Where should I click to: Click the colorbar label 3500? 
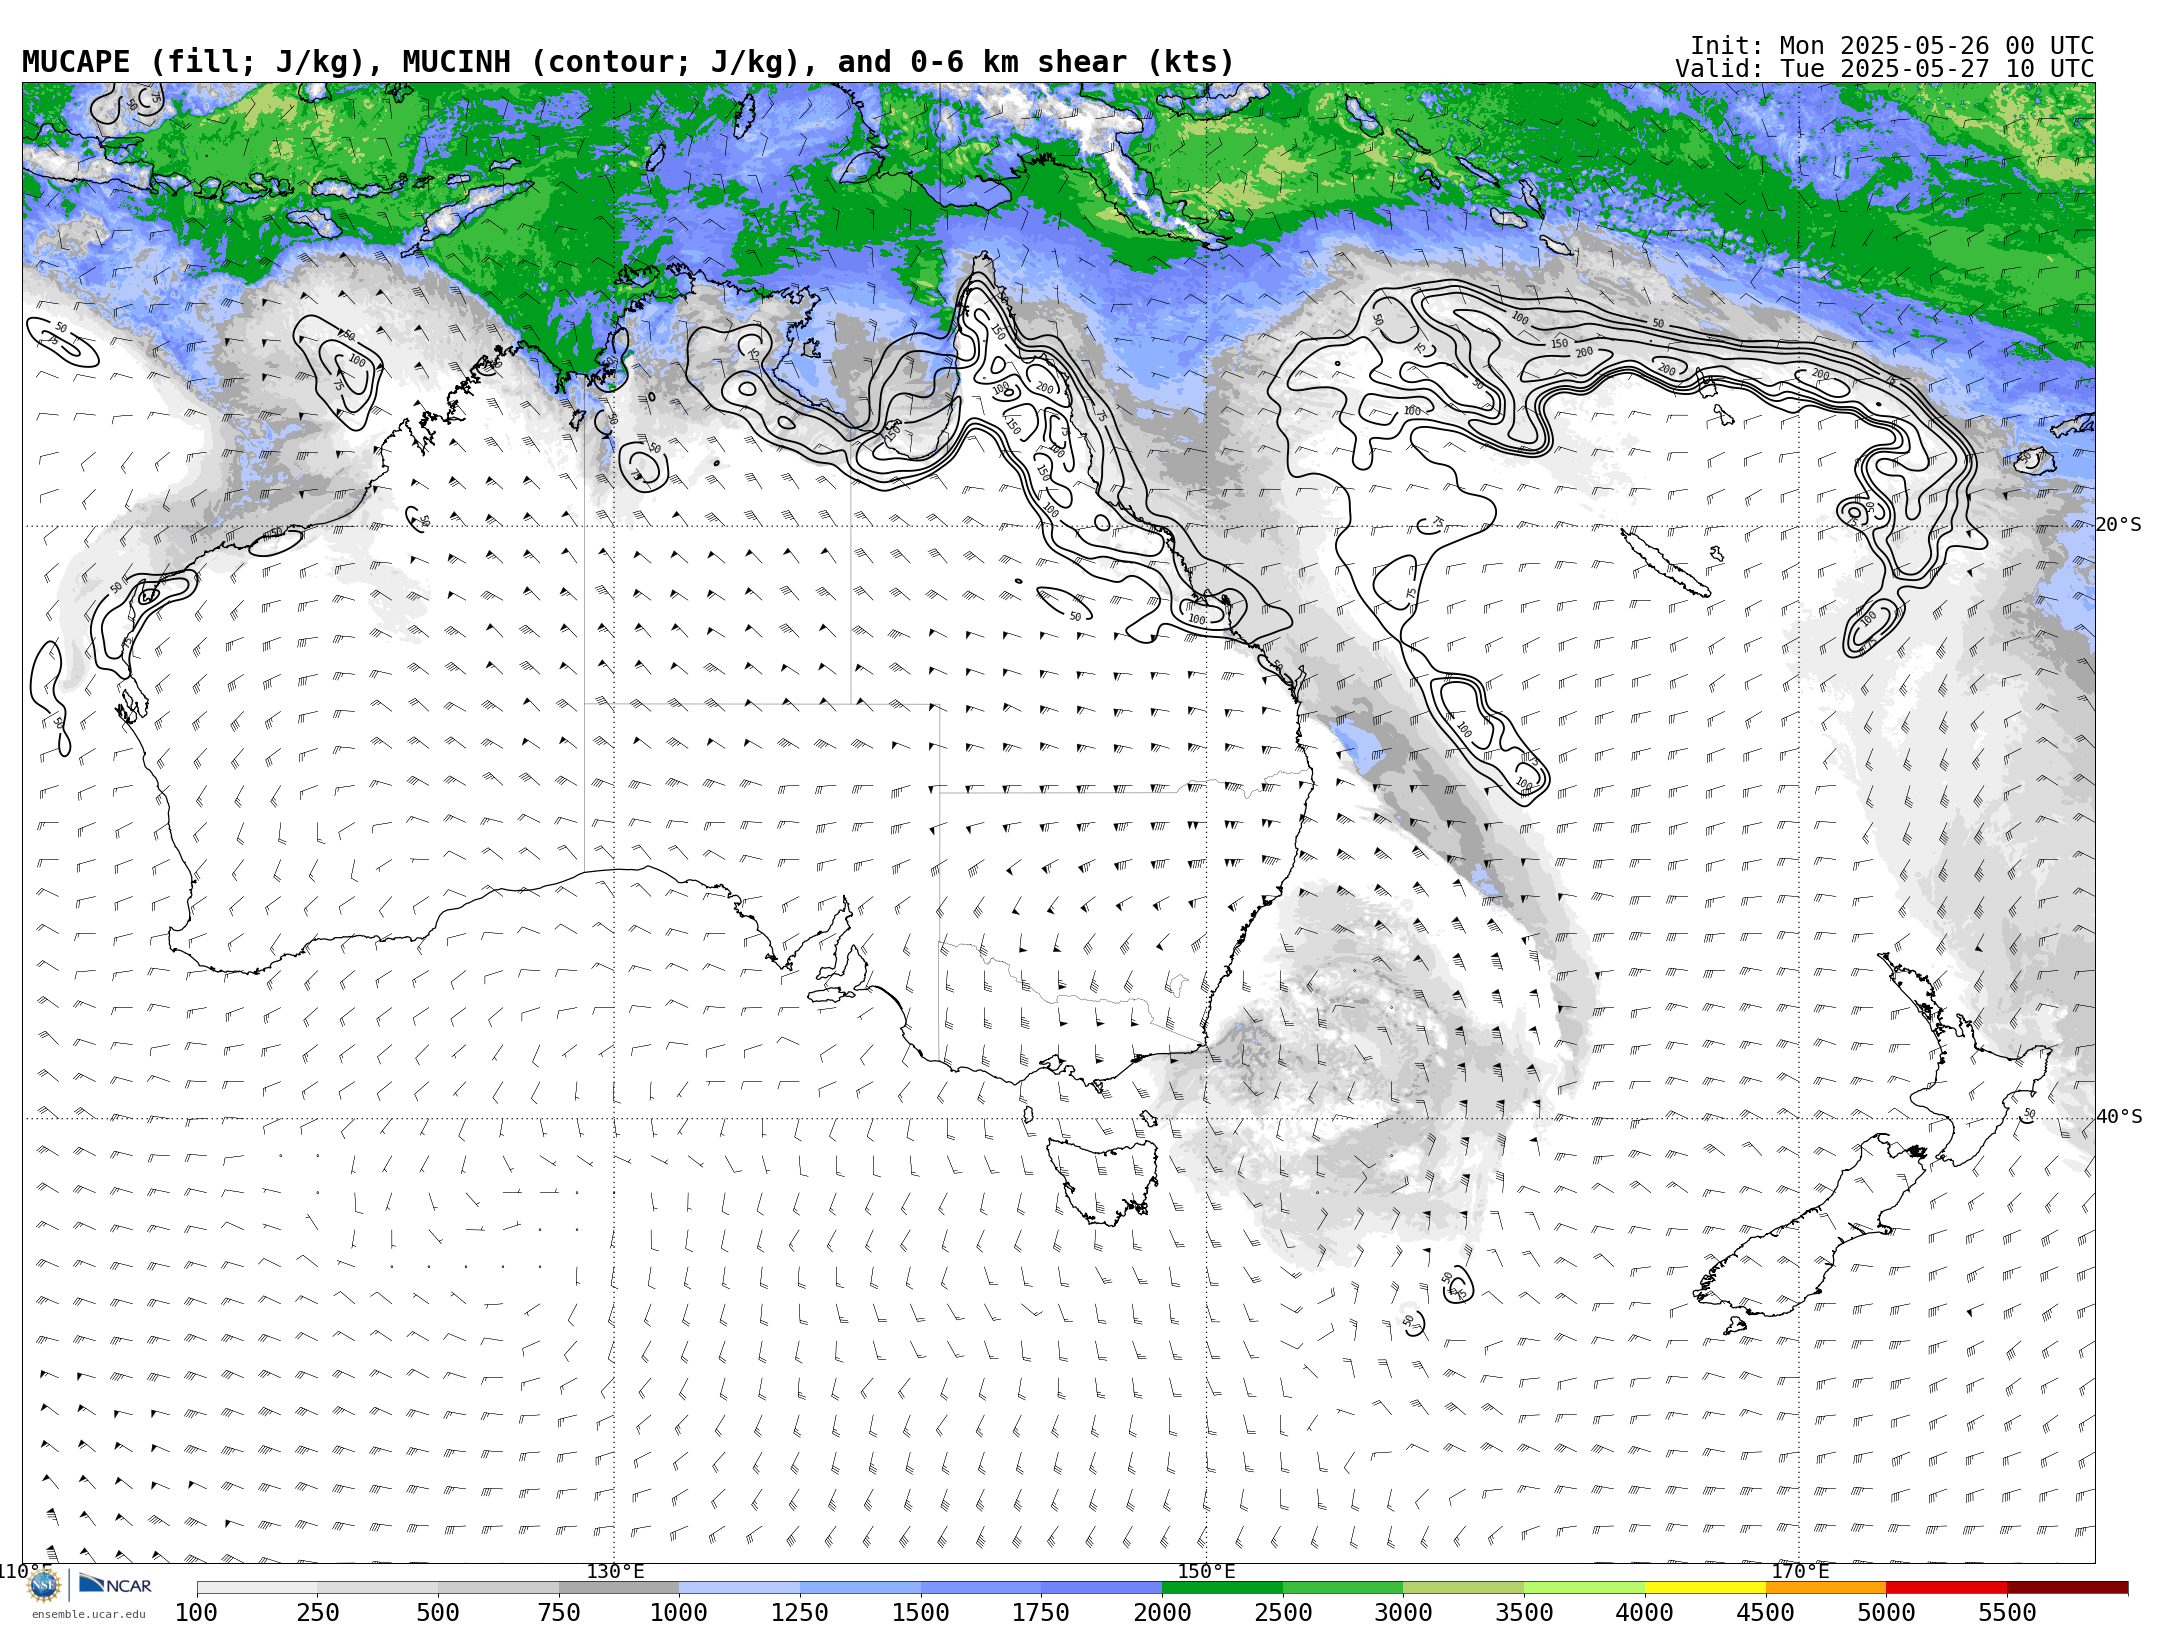click(x=1524, y=1613)
